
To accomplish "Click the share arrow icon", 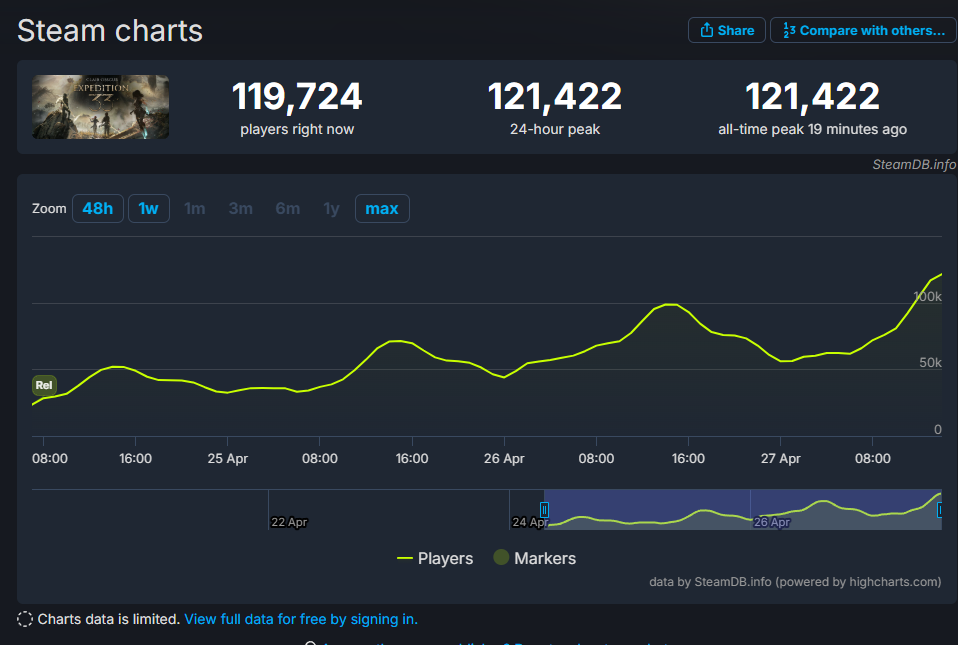I will [706, 30].
